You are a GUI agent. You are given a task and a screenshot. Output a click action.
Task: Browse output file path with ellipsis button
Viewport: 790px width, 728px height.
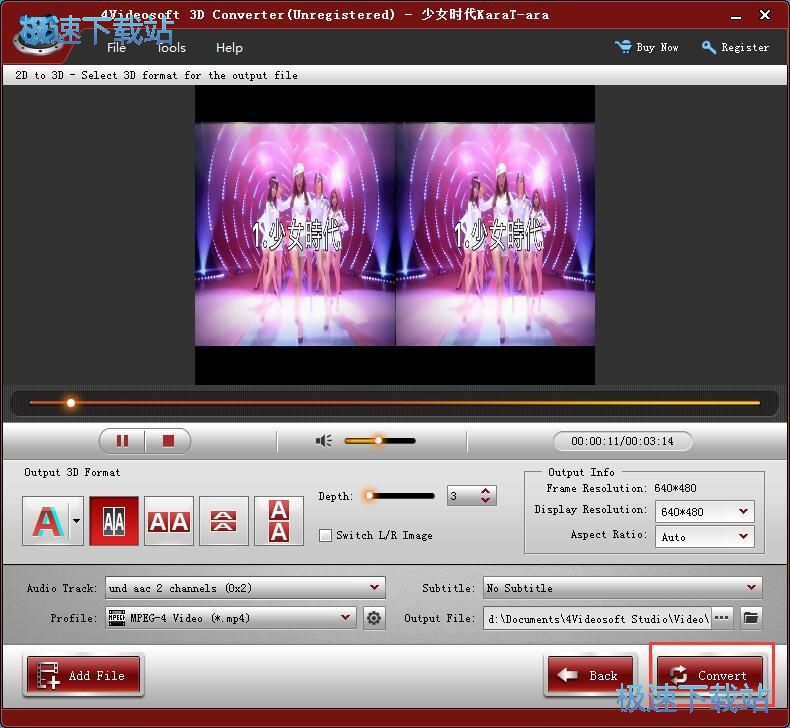722,618
